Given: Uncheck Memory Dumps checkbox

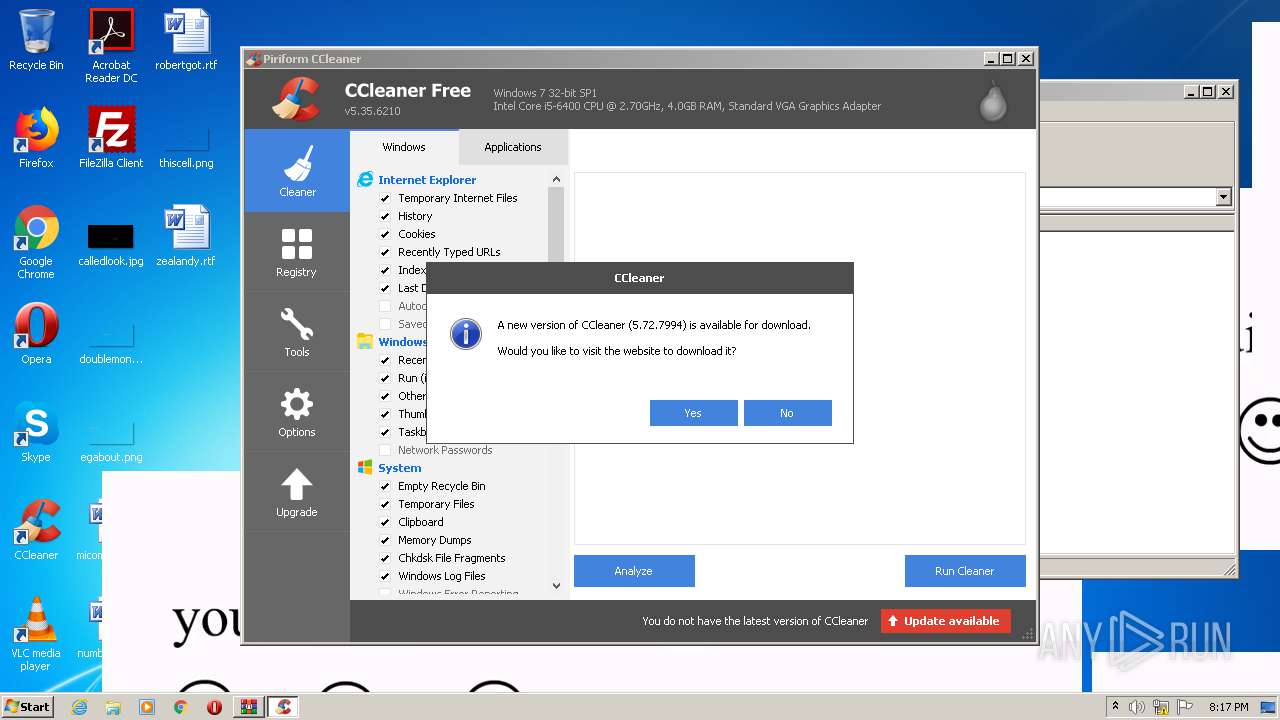Looking at the screenshot, I should coord(385,540).
